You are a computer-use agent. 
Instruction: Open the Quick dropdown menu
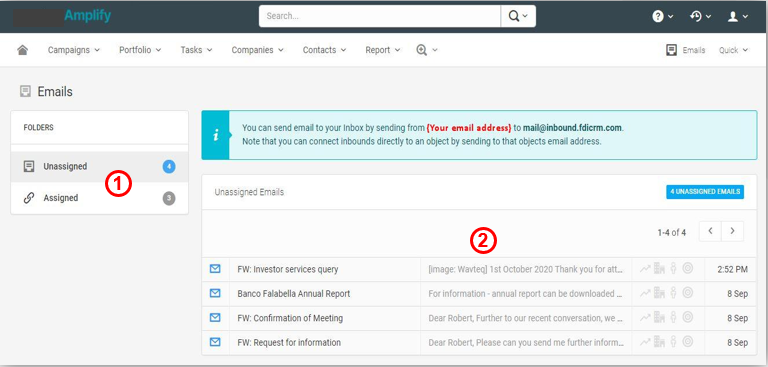(733, 50)
